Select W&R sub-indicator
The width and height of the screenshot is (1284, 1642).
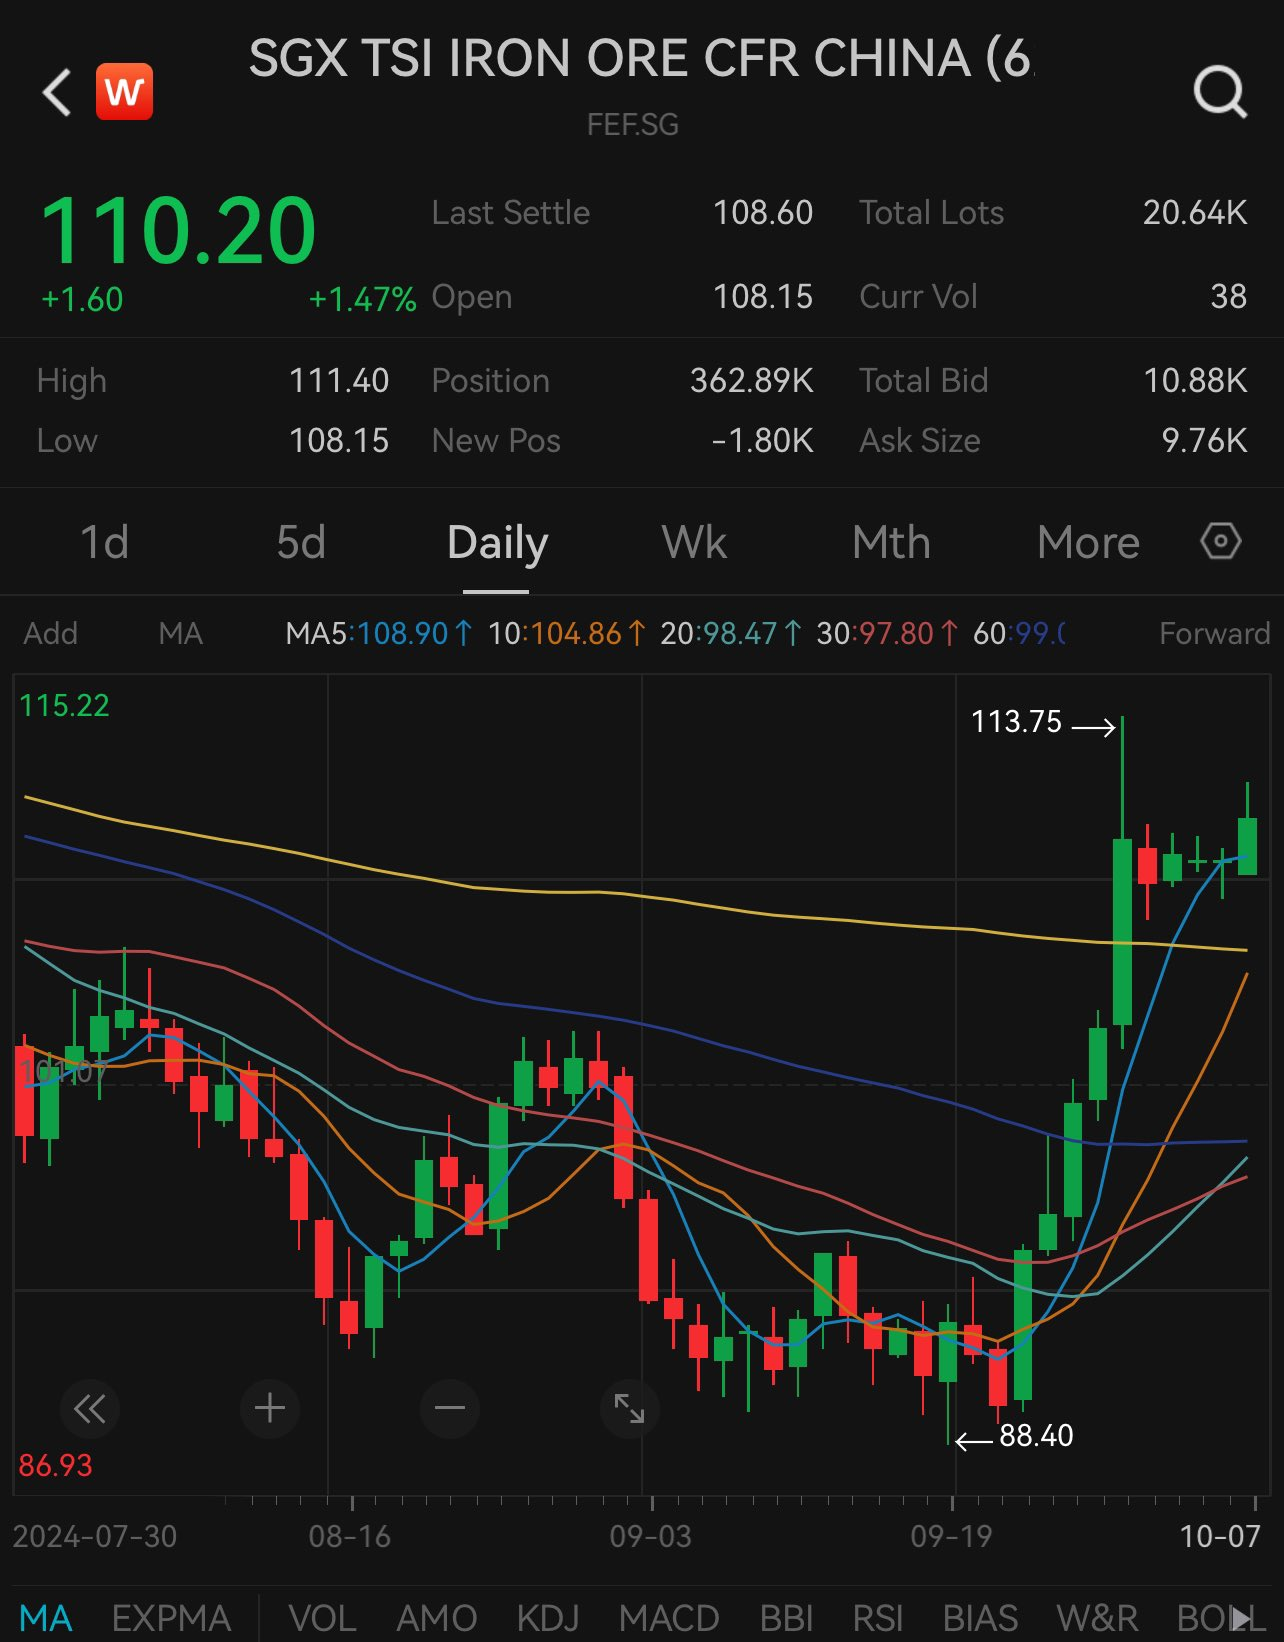1097,1617
